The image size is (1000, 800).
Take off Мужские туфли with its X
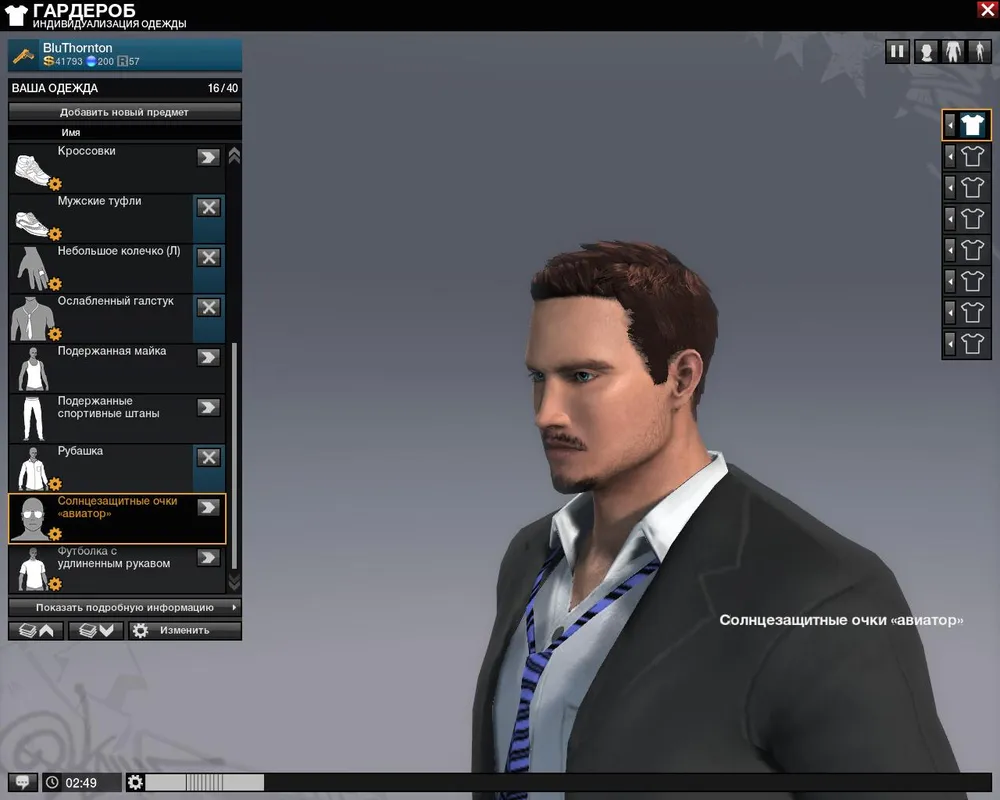[x=209, y=207]
